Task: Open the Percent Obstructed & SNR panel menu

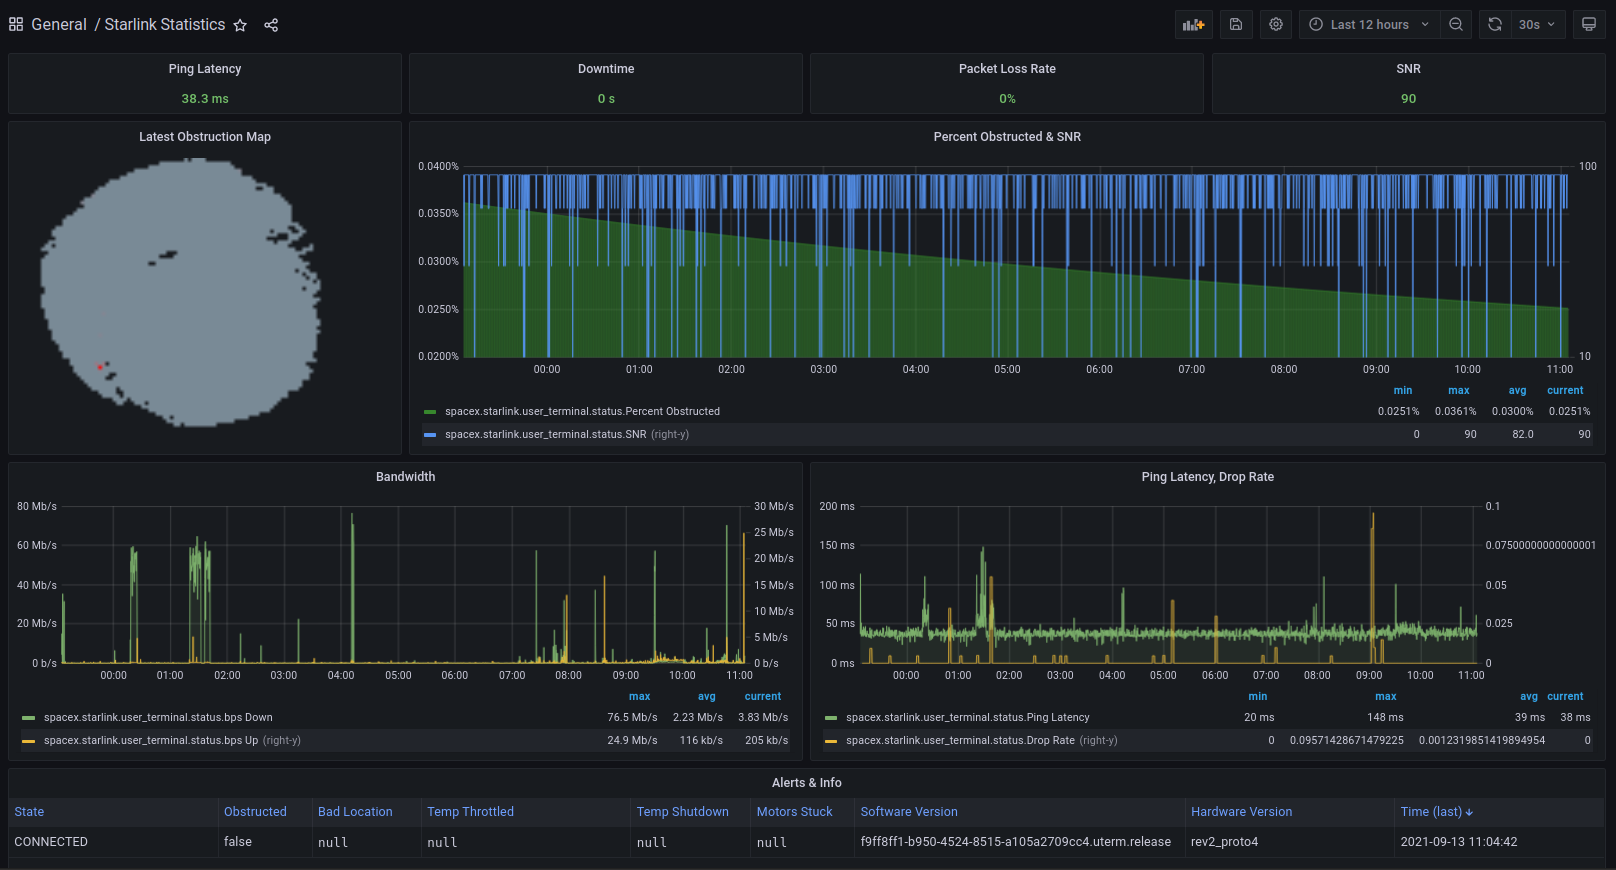Action: pyautogui.click(x=1007, y=137)
